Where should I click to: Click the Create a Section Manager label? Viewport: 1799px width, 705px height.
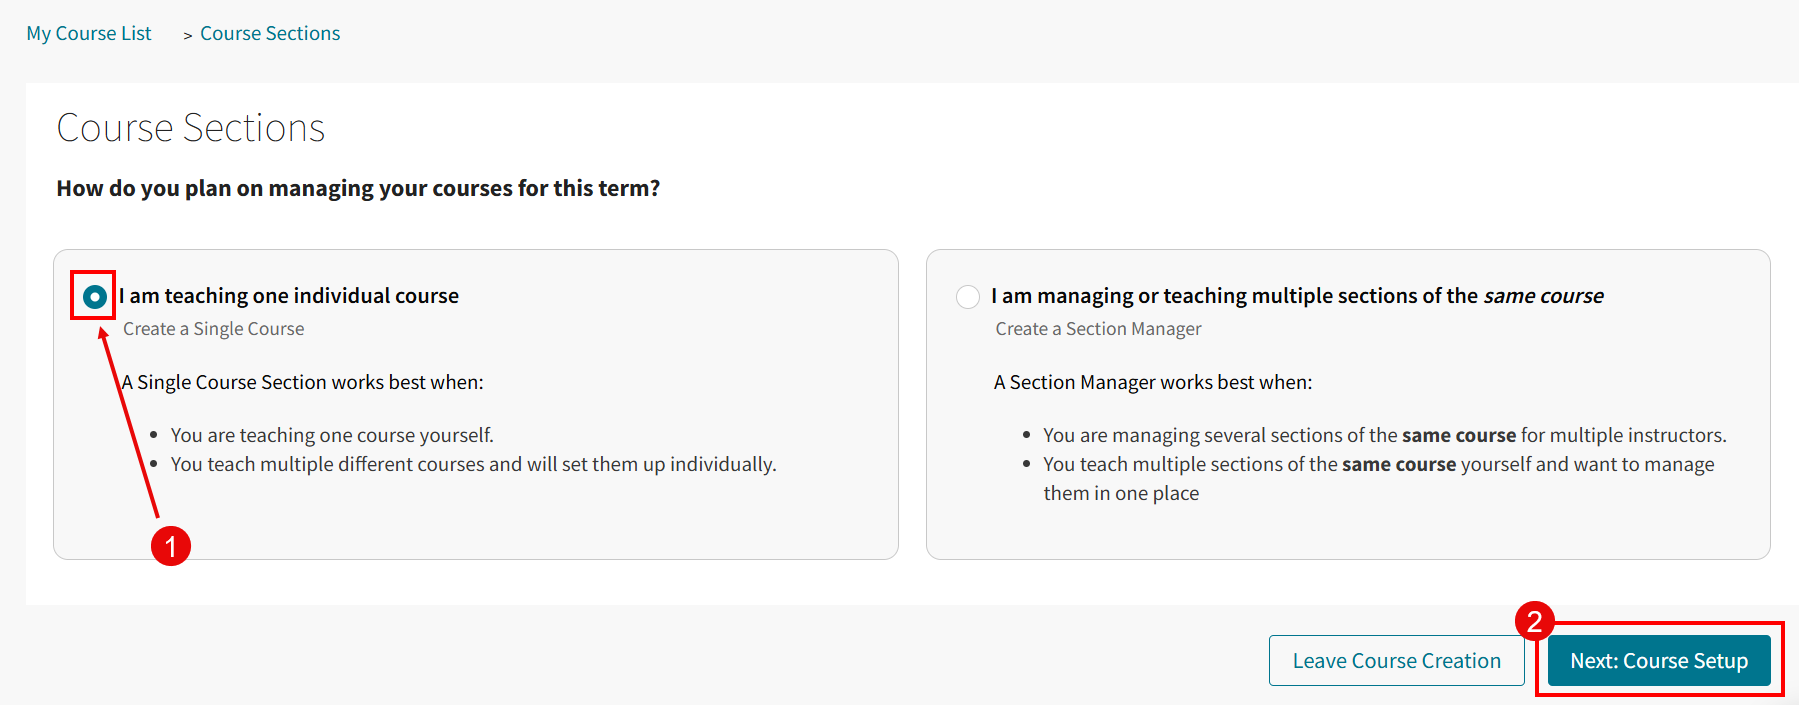click(x=1097, y=328)
